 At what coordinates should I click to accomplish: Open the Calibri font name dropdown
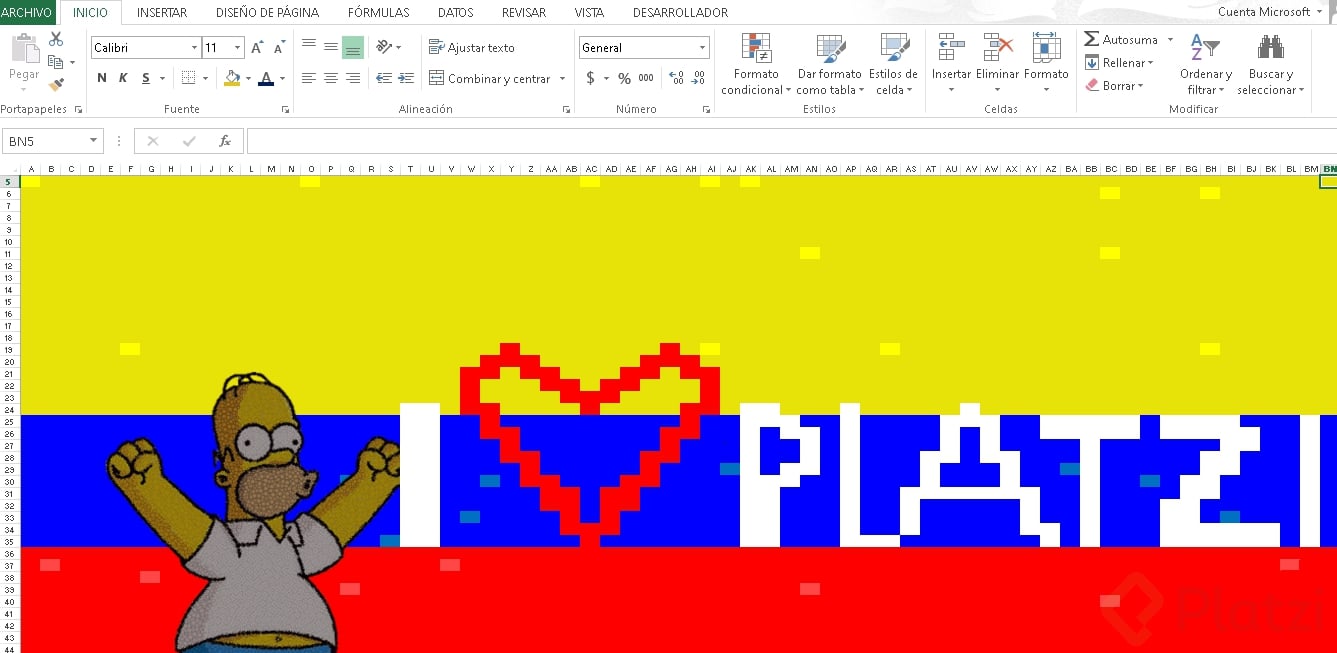[x=194, y=48]
